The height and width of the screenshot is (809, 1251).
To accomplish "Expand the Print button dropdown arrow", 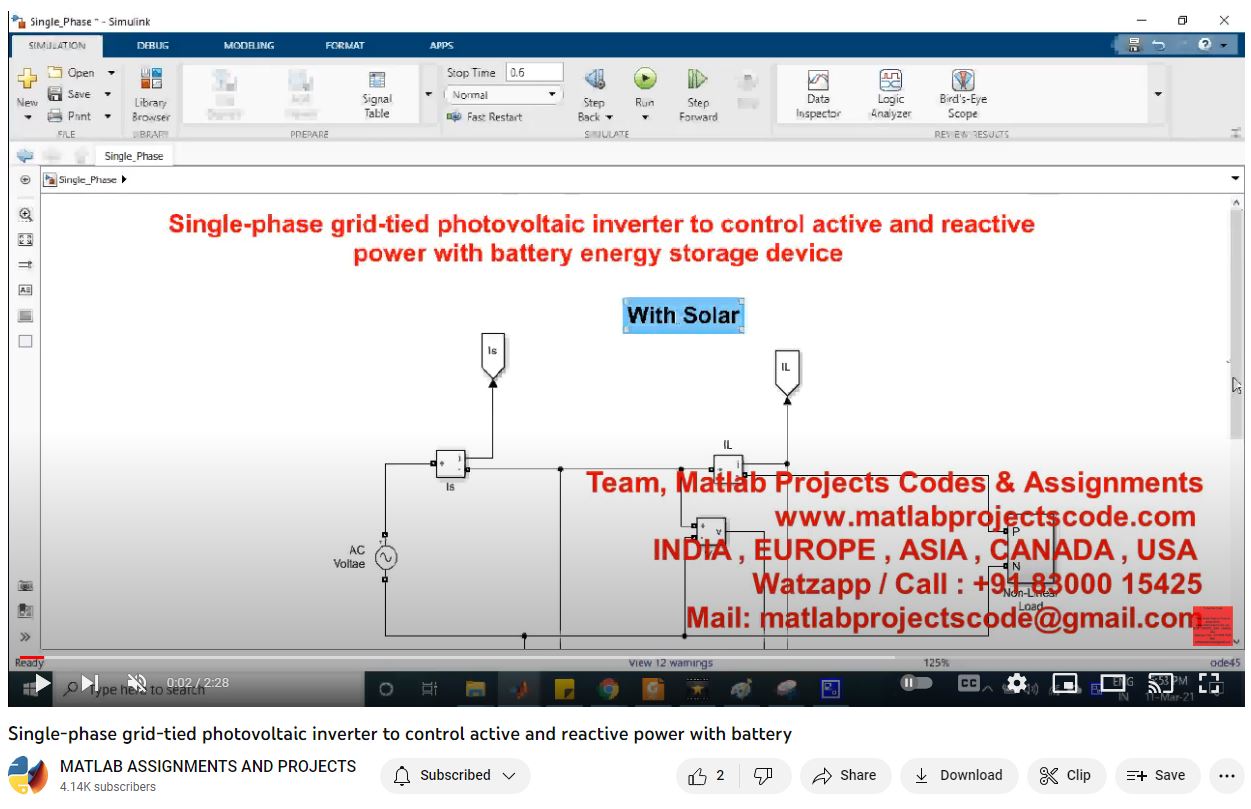I will [108, 117].
